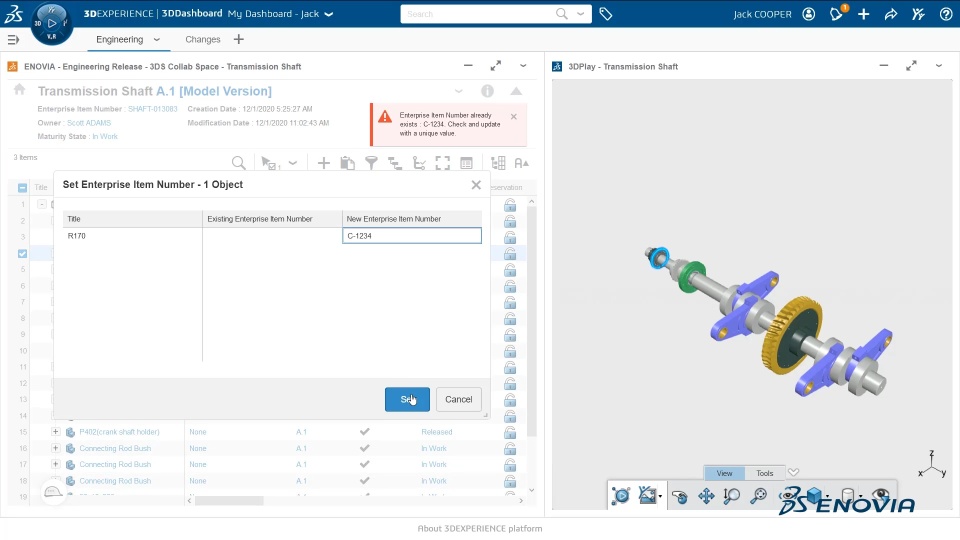Screen dimensions: 960x540
Task: Open notifications icon with badge
Action: point(836,13)
